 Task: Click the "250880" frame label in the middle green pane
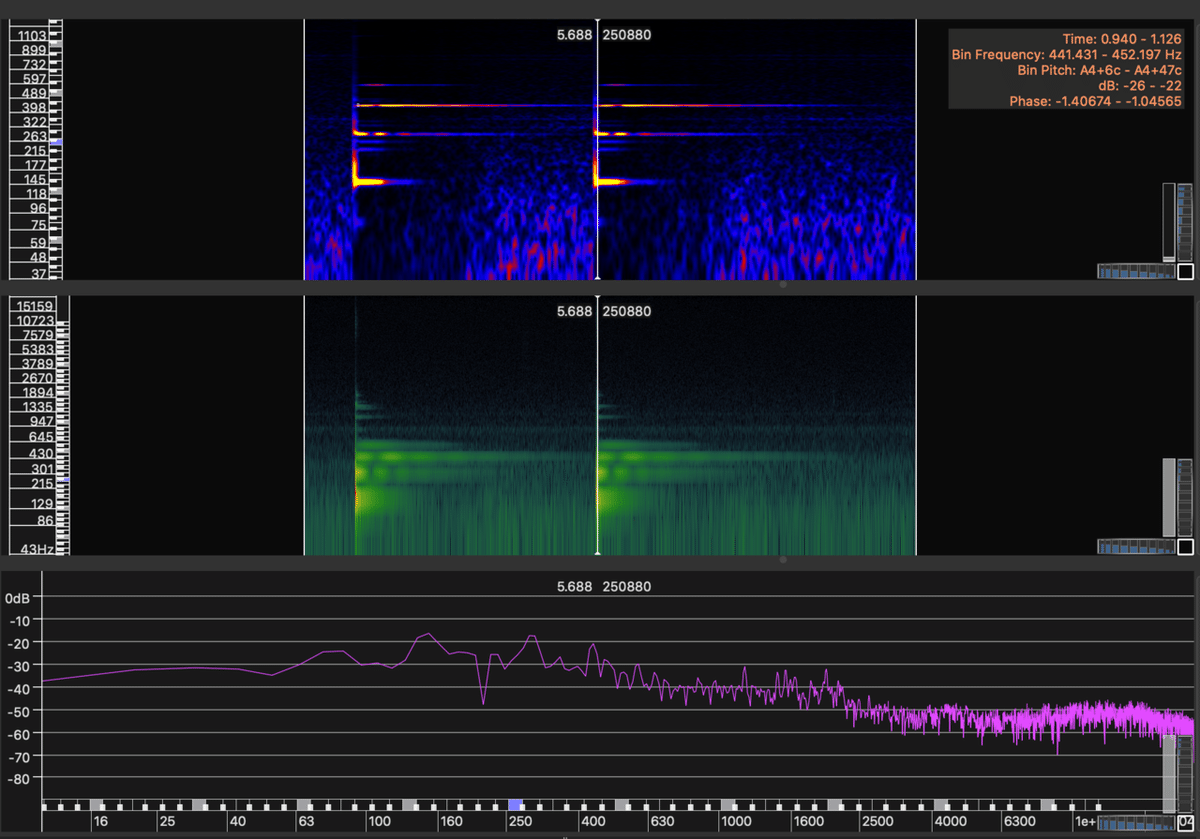pyautogui.click(x=627, y=311)
